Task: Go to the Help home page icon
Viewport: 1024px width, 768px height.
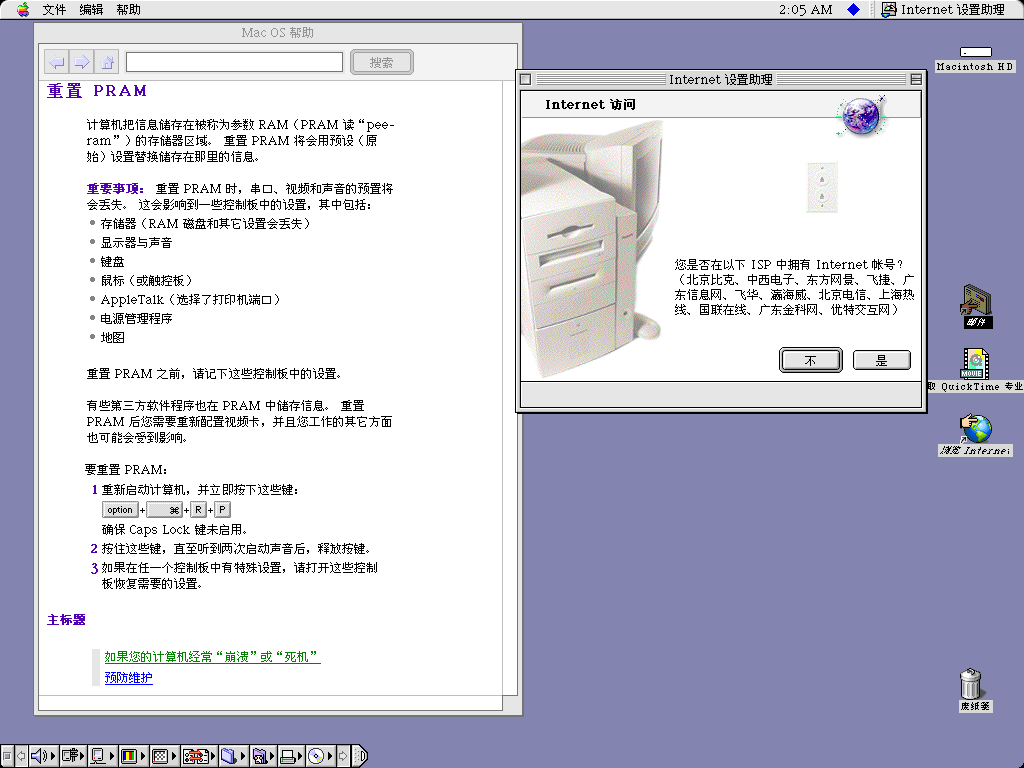Action: coord(107,62)
